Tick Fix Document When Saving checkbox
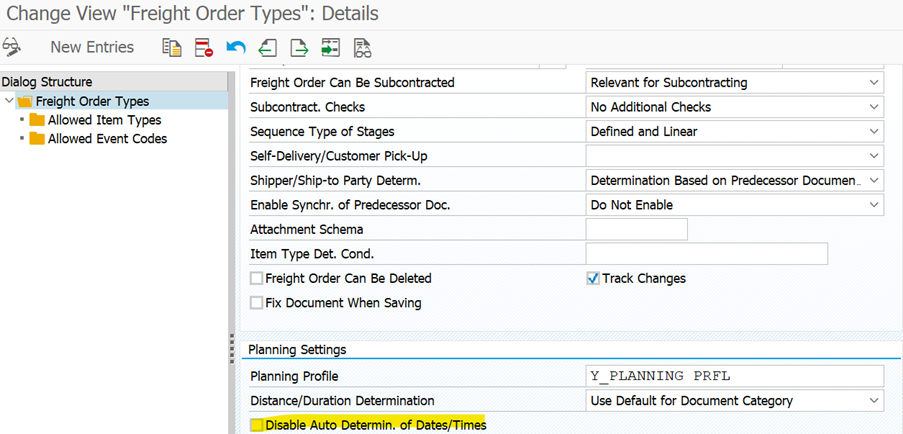Screen dimensions: 903x434 click(257, 303)
